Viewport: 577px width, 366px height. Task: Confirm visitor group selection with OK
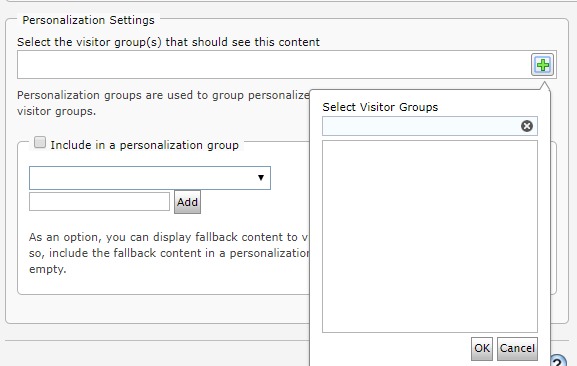[x=482, y=348]
